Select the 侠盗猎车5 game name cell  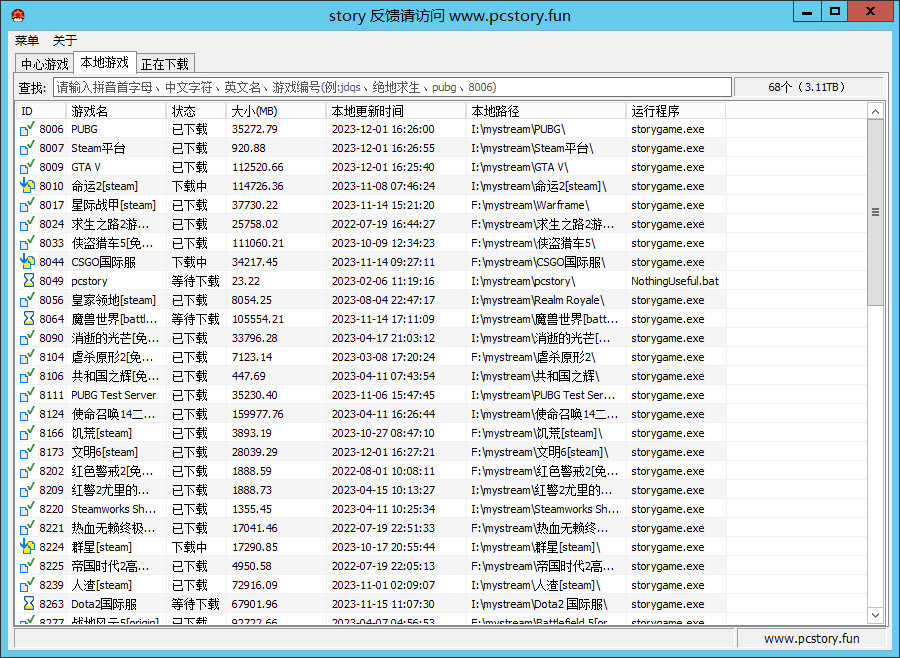click(112, 243)
